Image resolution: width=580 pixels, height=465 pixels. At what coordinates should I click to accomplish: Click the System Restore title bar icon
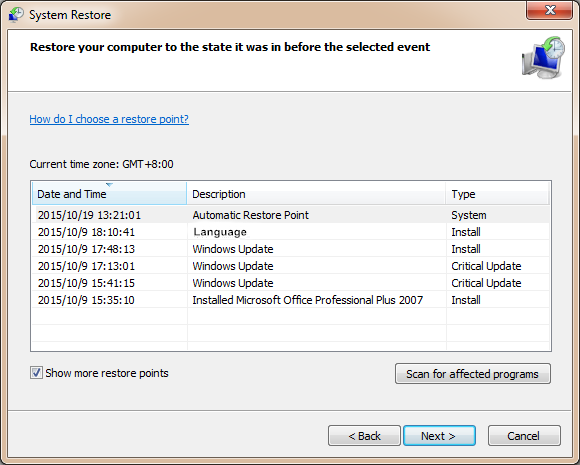point(16,14)
